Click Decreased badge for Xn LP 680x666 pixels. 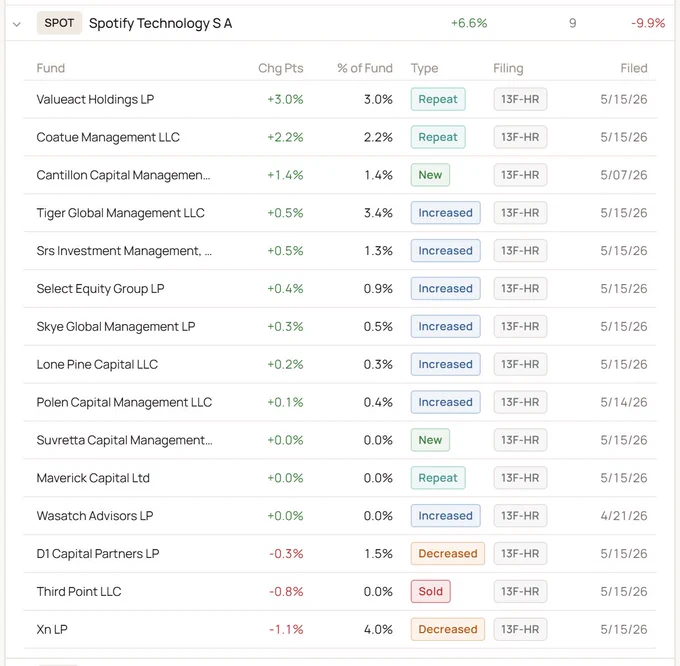[x=448, y=629]
